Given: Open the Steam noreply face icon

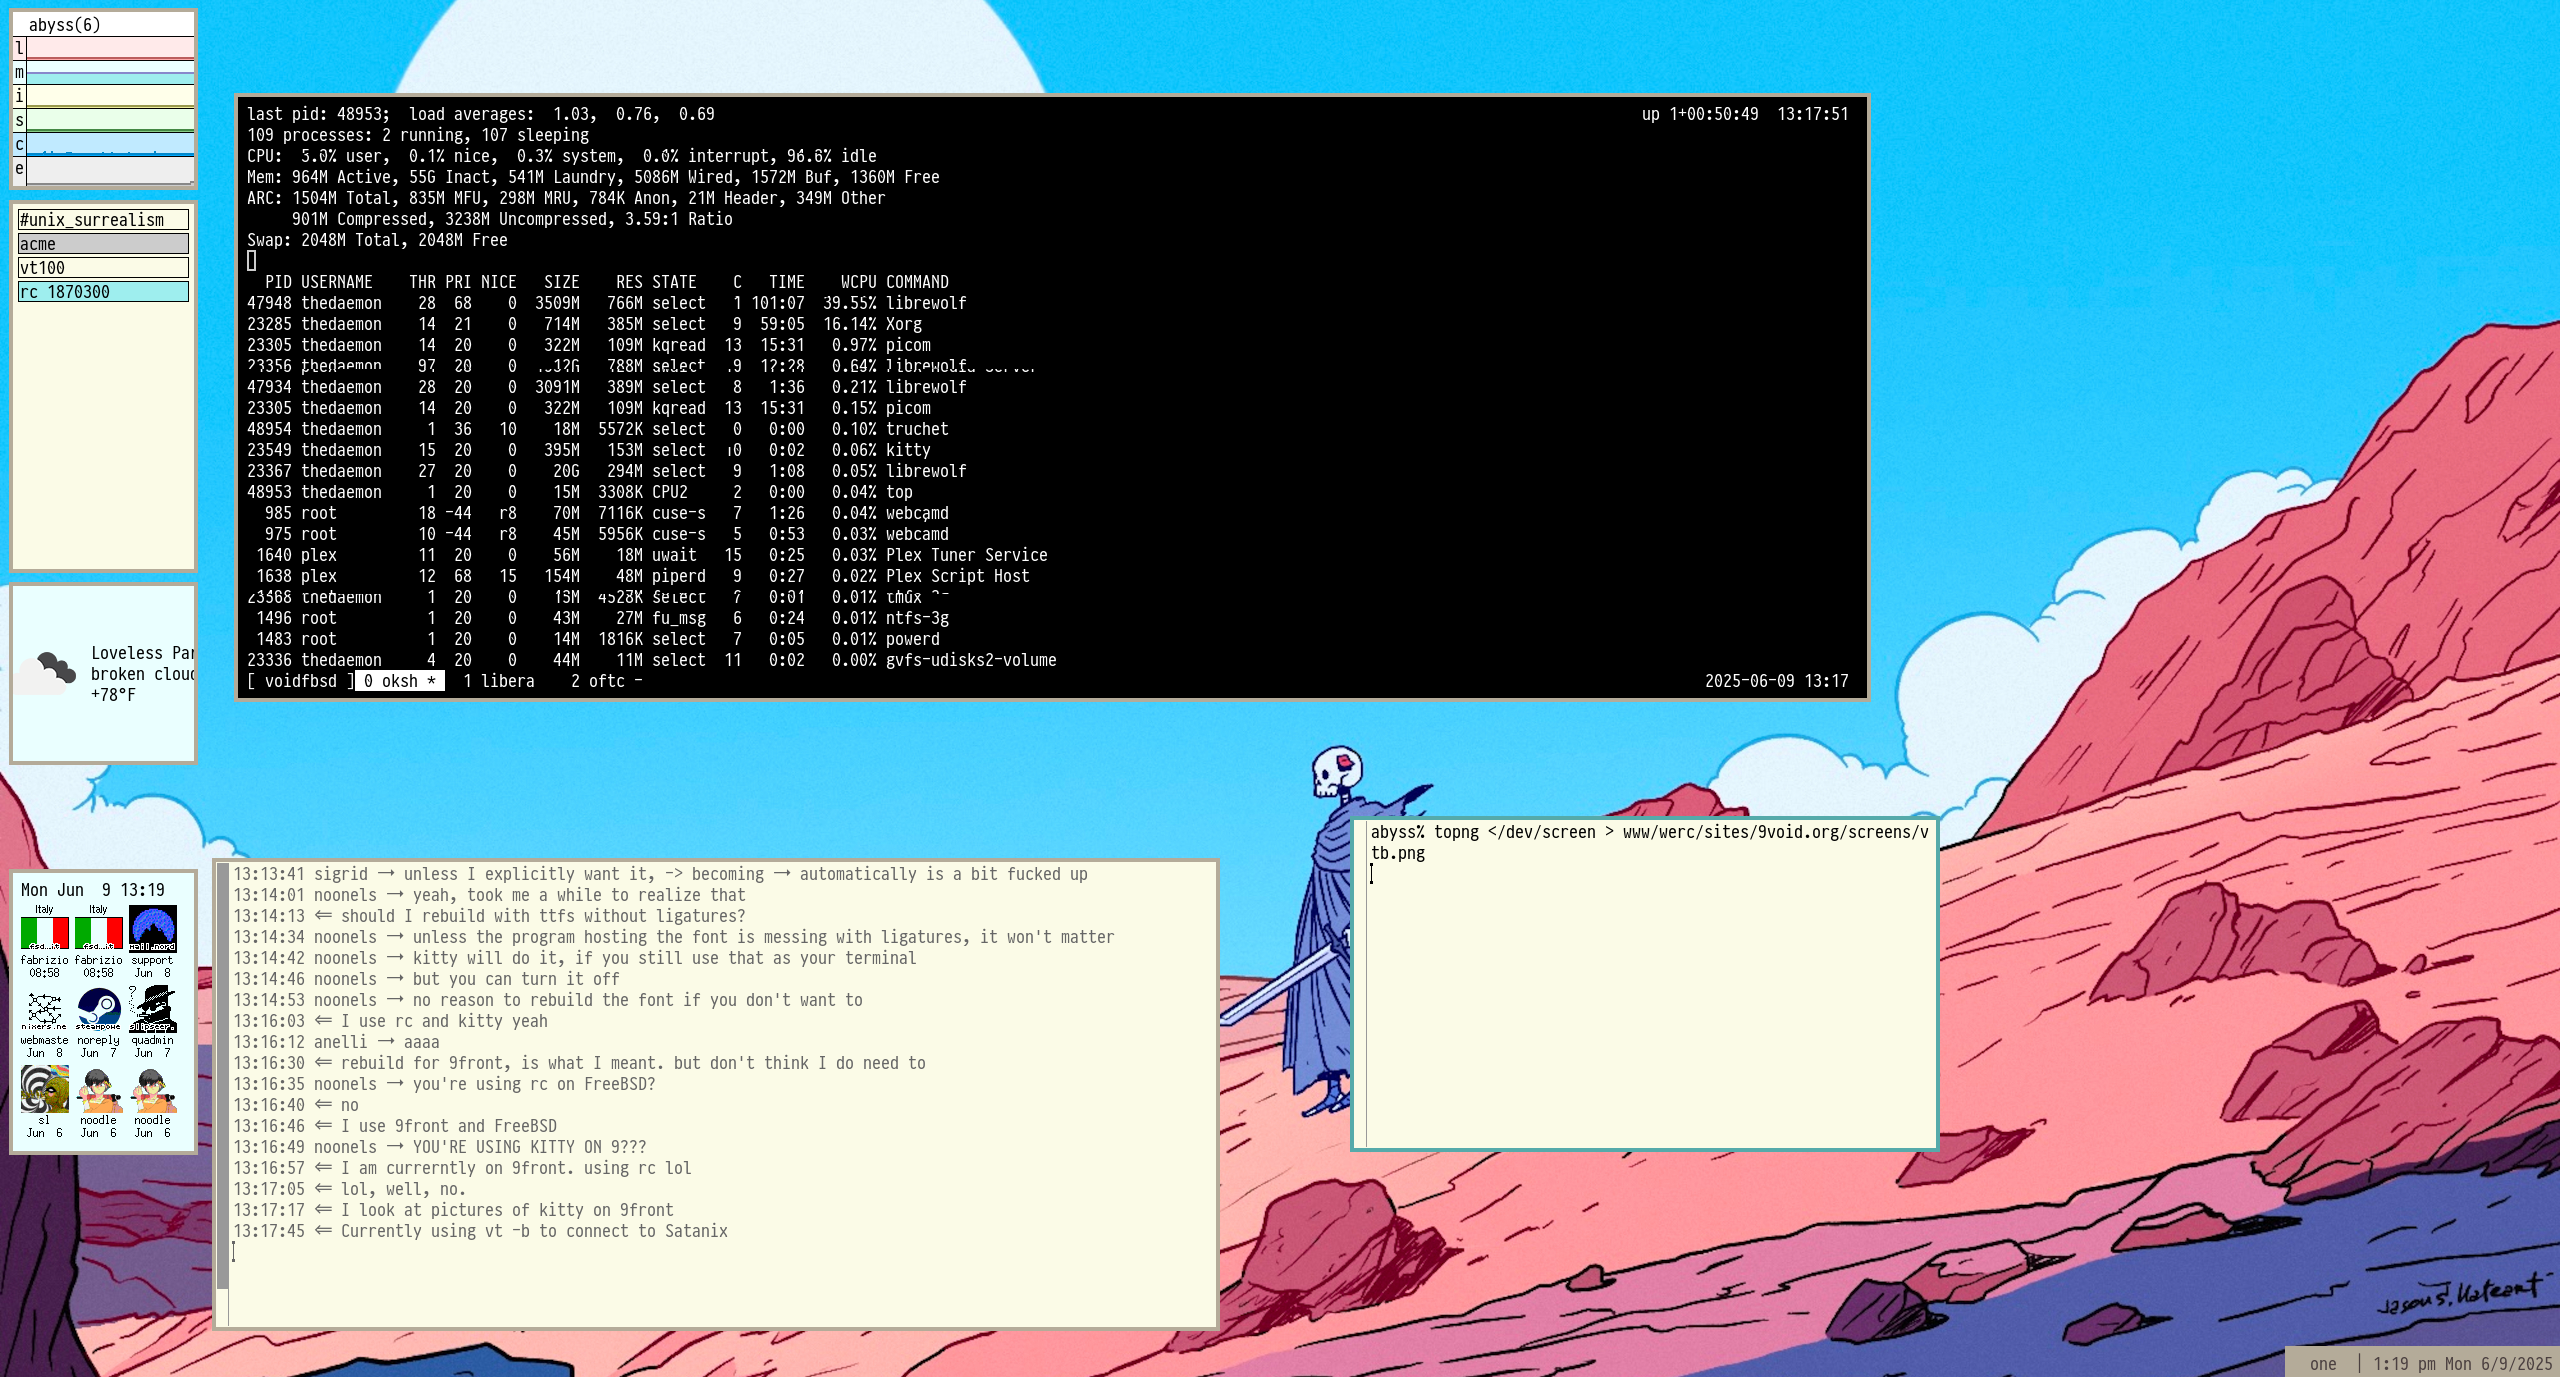Looking at the screenshot, I should coord(98,1009).
